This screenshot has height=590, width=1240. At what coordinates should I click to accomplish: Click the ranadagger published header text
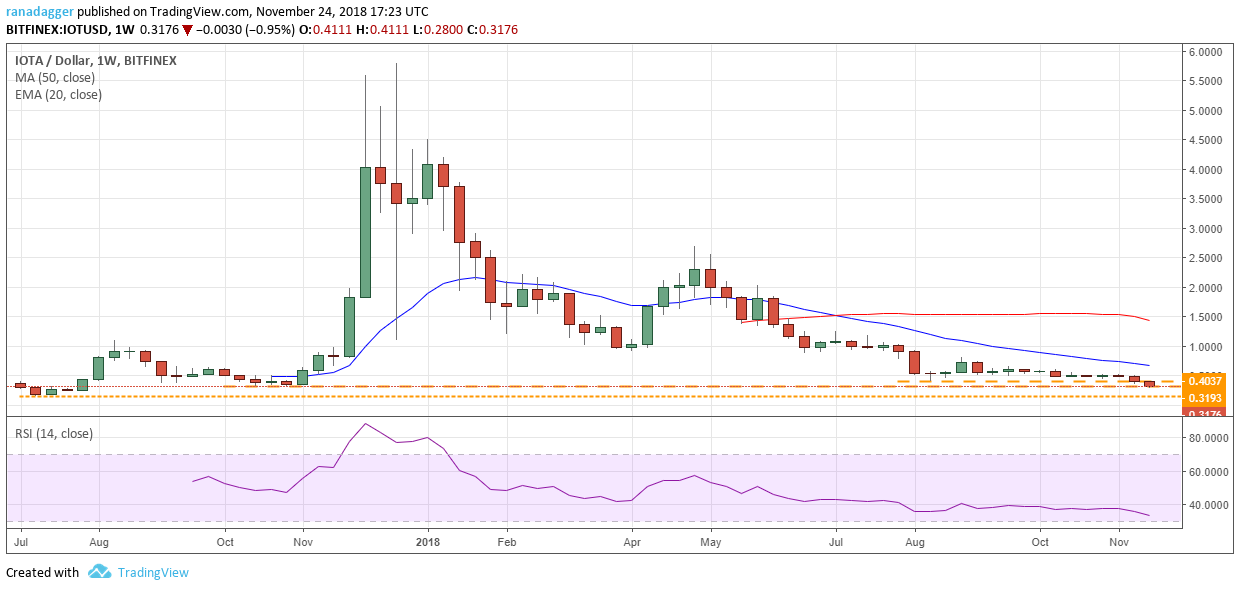pyautogui.click(x=217, y=11)
